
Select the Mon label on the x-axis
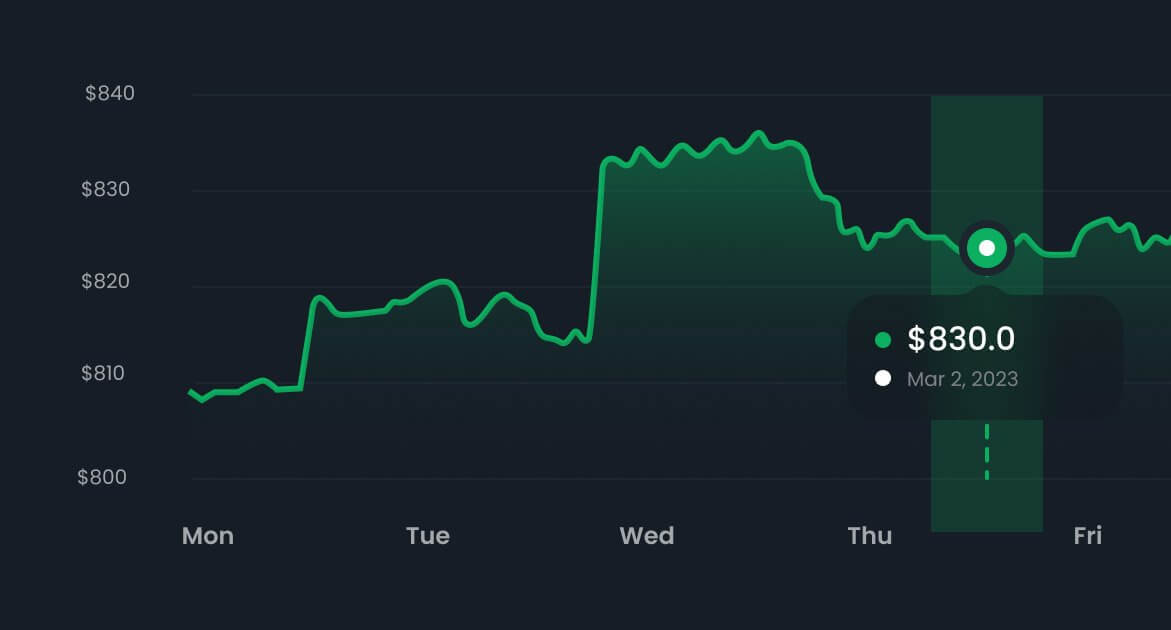[208, 536]
